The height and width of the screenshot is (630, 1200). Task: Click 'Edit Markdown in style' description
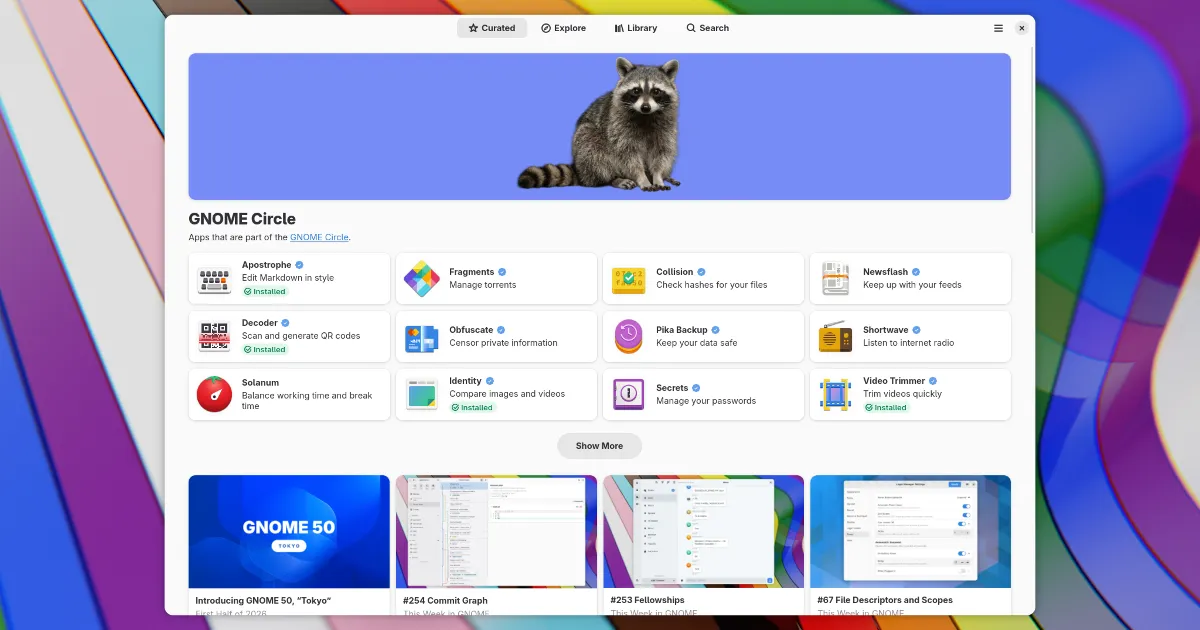(288, 278)
